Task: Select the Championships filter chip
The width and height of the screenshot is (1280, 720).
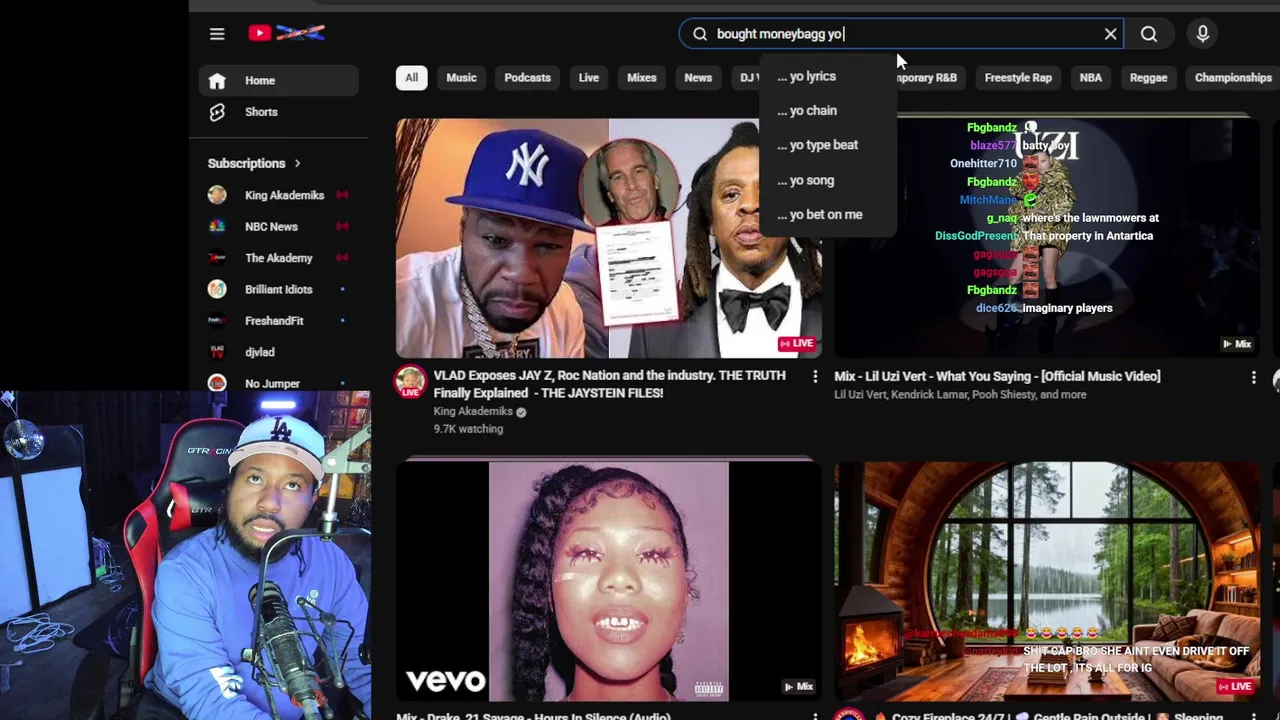Action: (1233, 77)
